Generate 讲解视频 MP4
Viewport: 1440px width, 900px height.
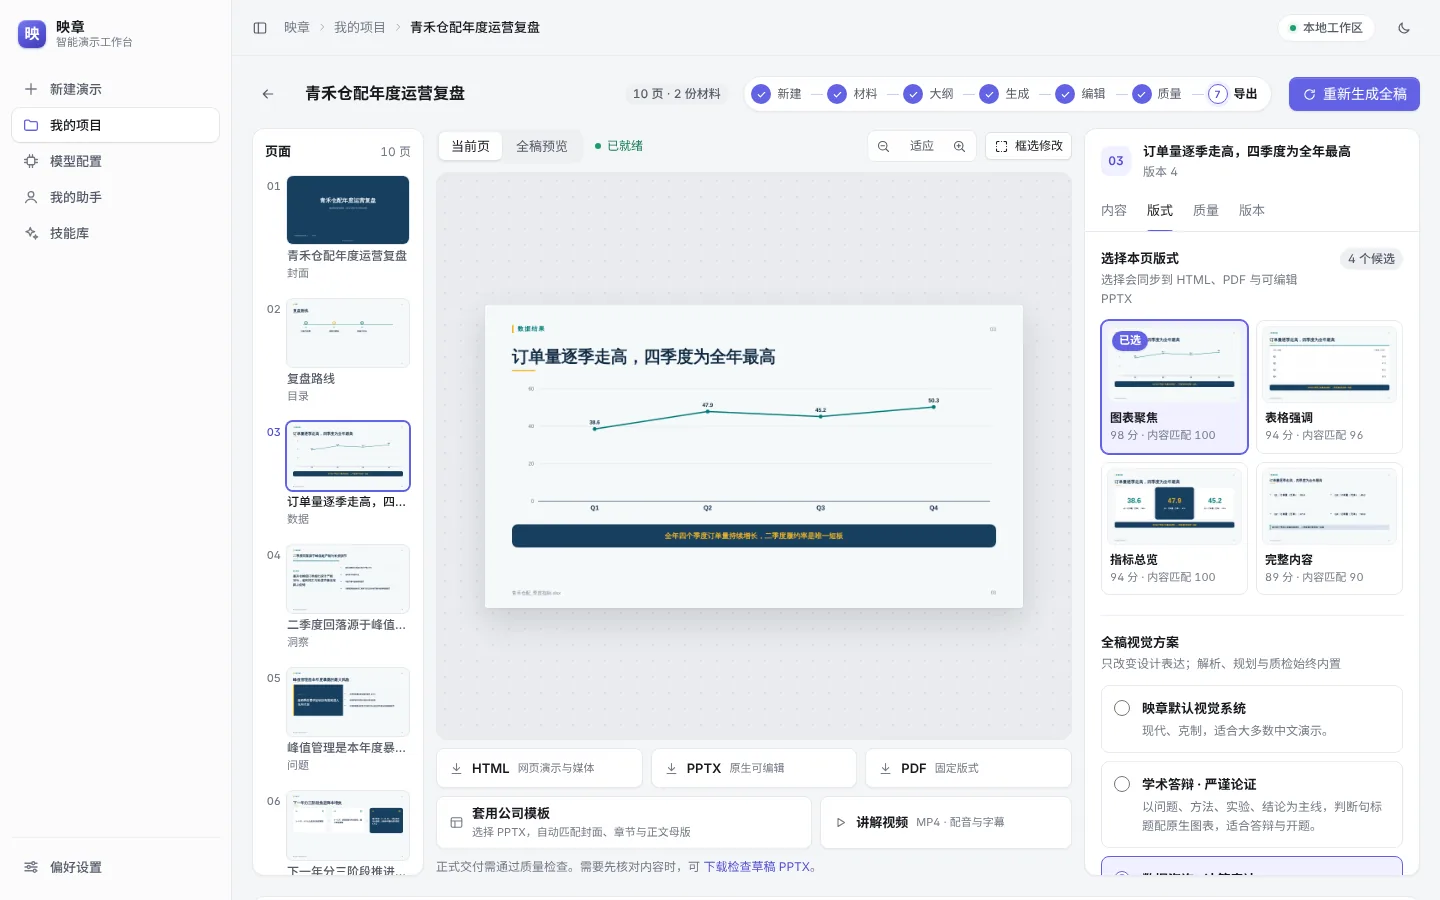[946, 822]
